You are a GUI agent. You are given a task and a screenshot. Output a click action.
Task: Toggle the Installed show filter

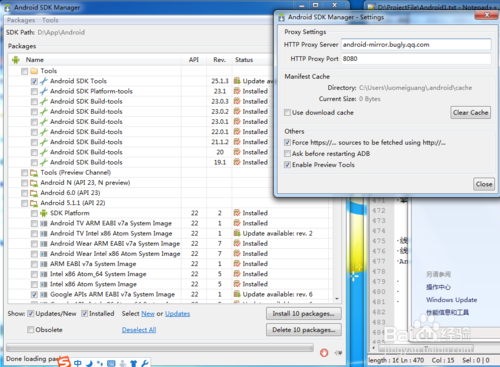point(85,314)
